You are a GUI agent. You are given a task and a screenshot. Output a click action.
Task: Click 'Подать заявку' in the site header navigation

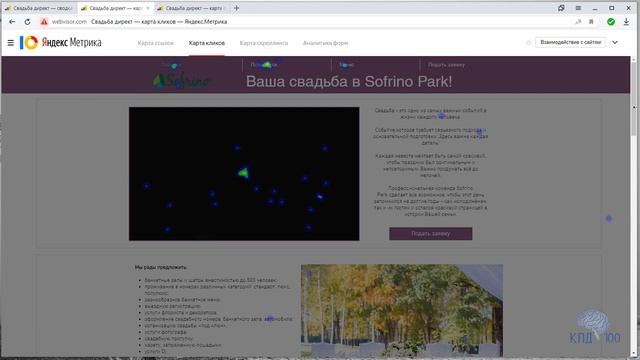click(446, 65)
